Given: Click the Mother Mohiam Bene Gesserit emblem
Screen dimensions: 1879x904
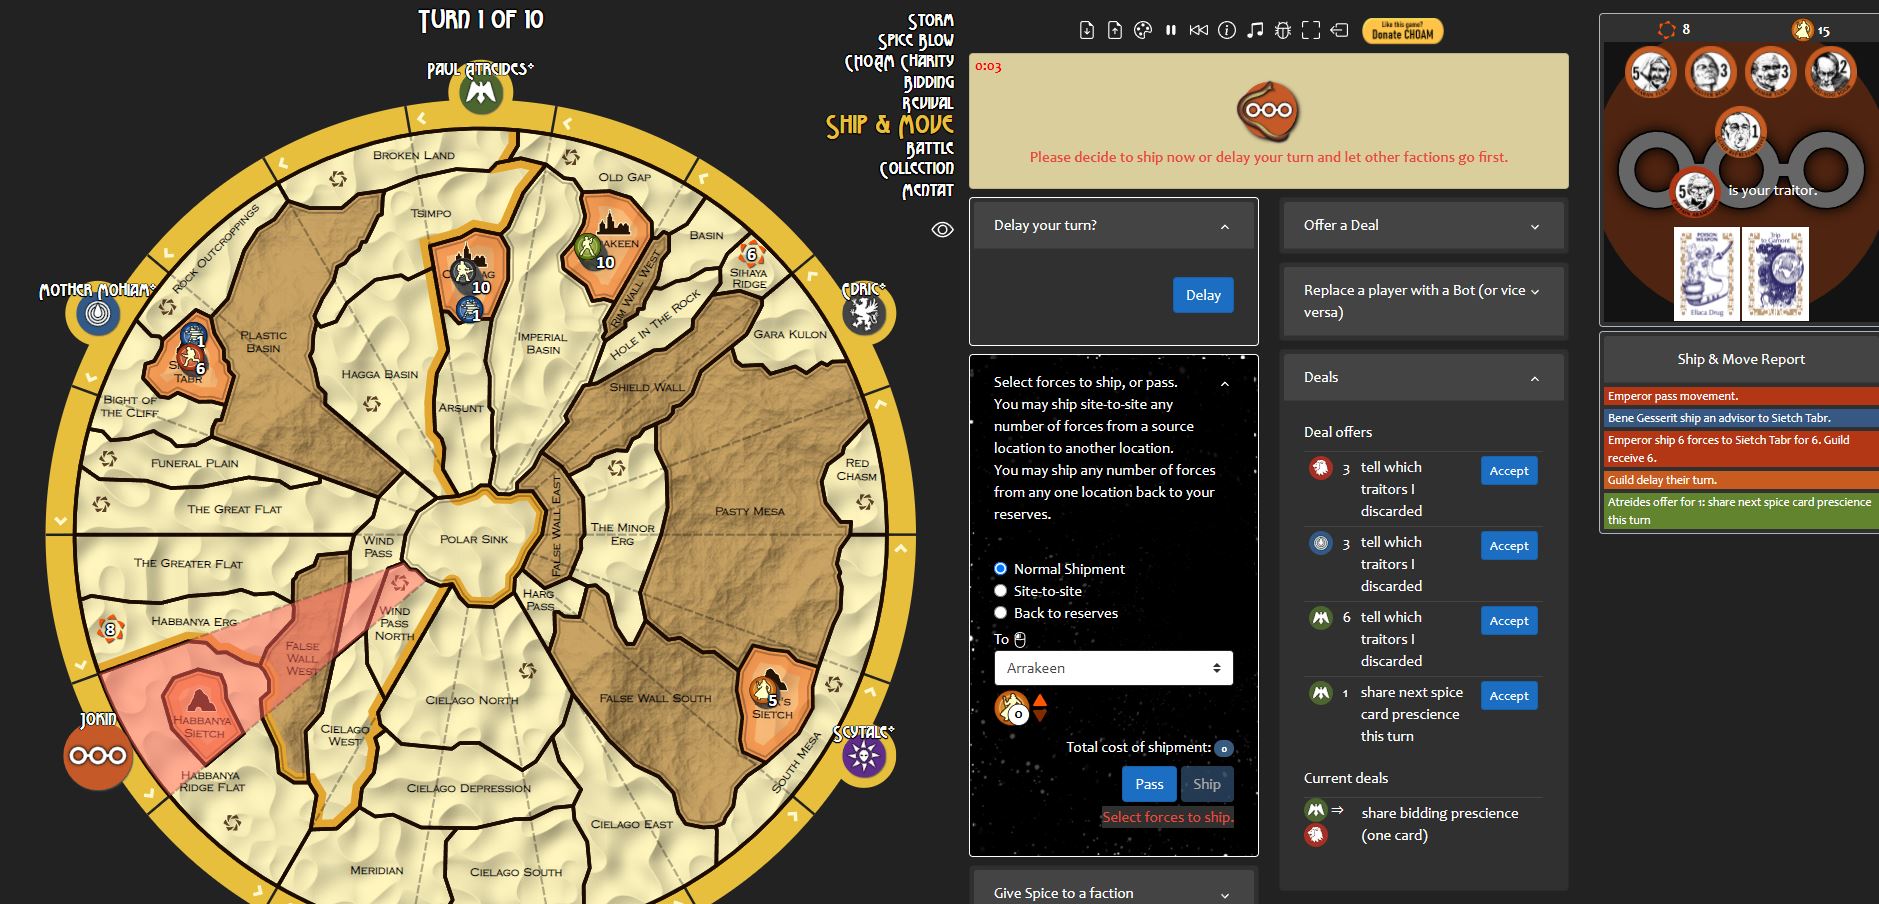Looking at the screenshot, I should click(98, 316).
